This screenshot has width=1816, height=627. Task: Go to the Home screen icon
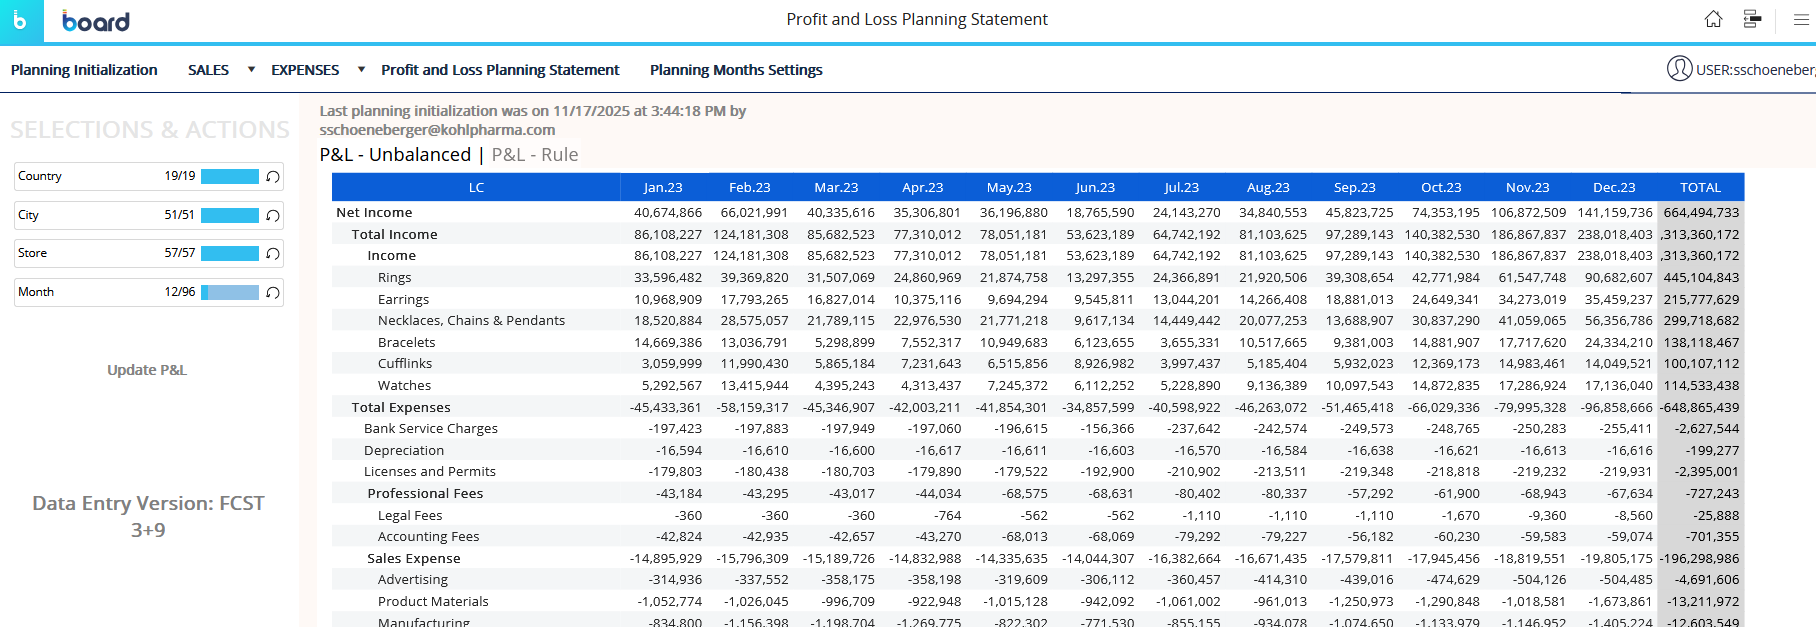(x=1713, y=20)
